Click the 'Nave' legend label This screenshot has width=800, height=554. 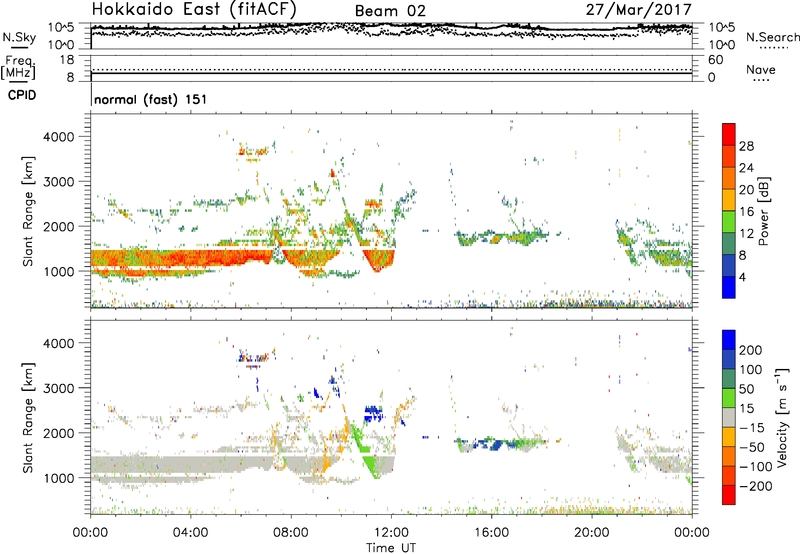coord(761,69)
